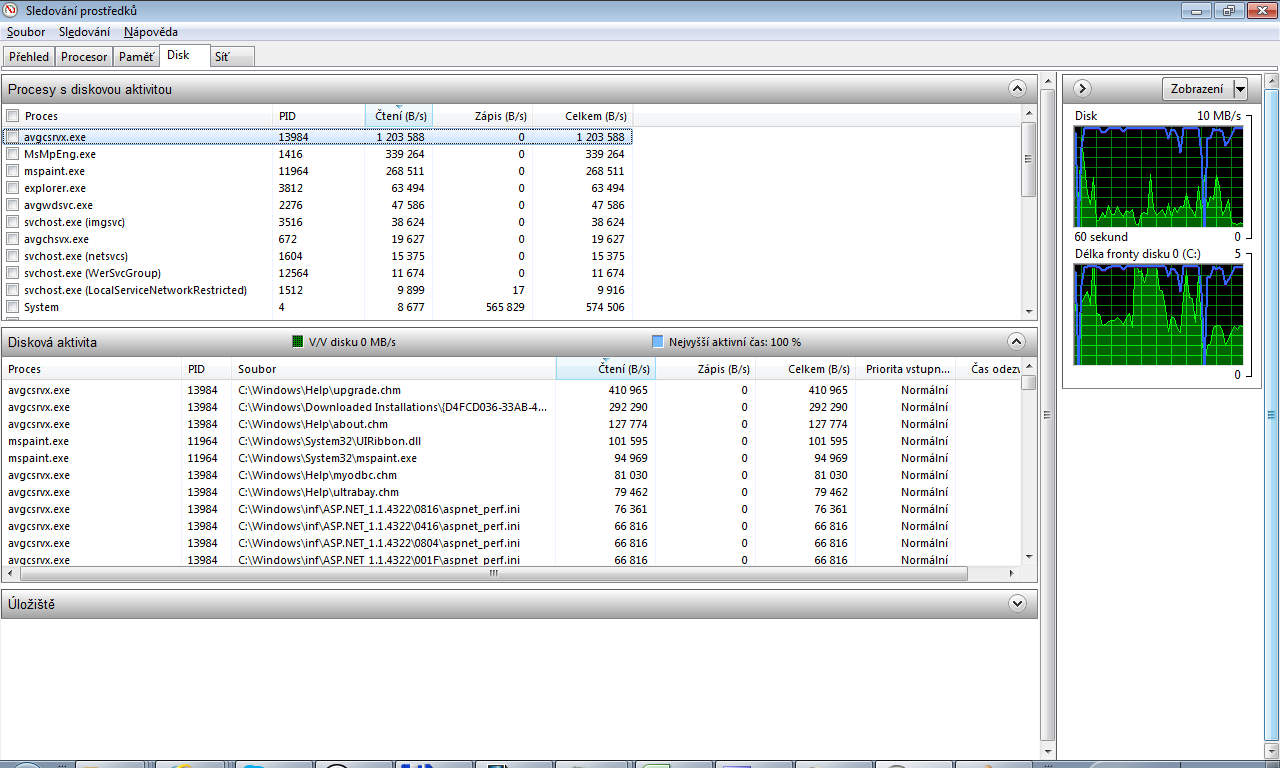
Task: Click the process list scroll-down arrow
Action: [x=1028, y=312]
